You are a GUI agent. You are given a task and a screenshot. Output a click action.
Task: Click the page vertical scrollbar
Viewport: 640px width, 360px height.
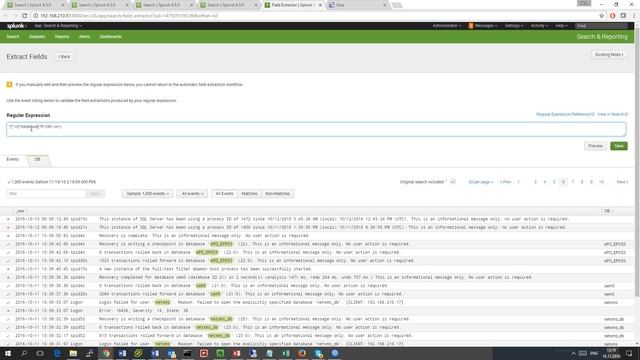[637, 163]
